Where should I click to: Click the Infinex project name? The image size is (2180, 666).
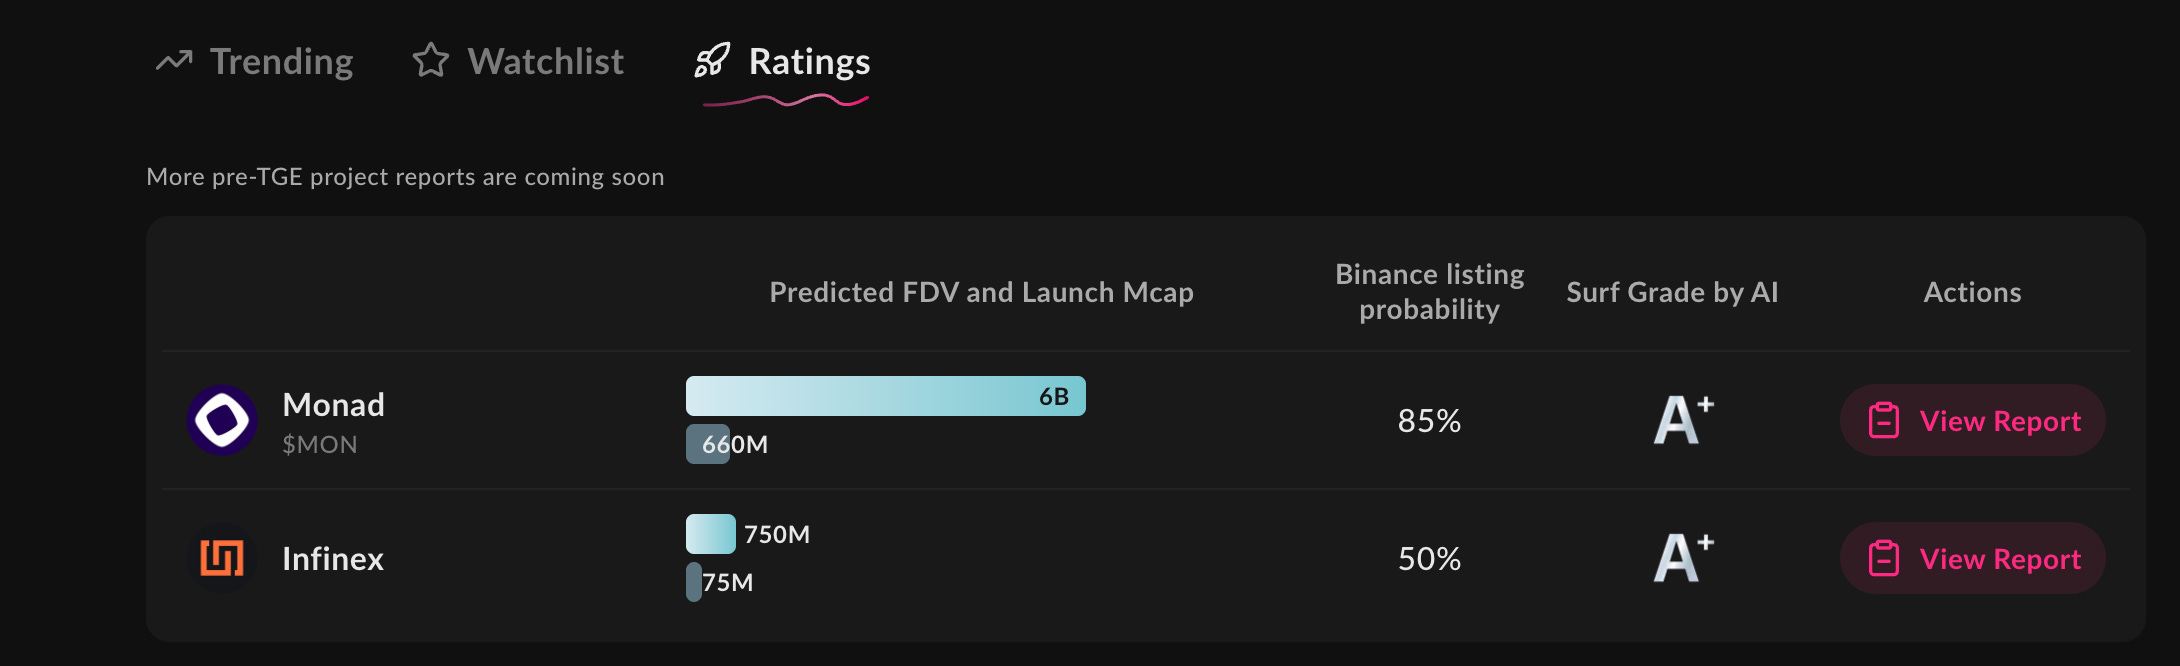333,558
